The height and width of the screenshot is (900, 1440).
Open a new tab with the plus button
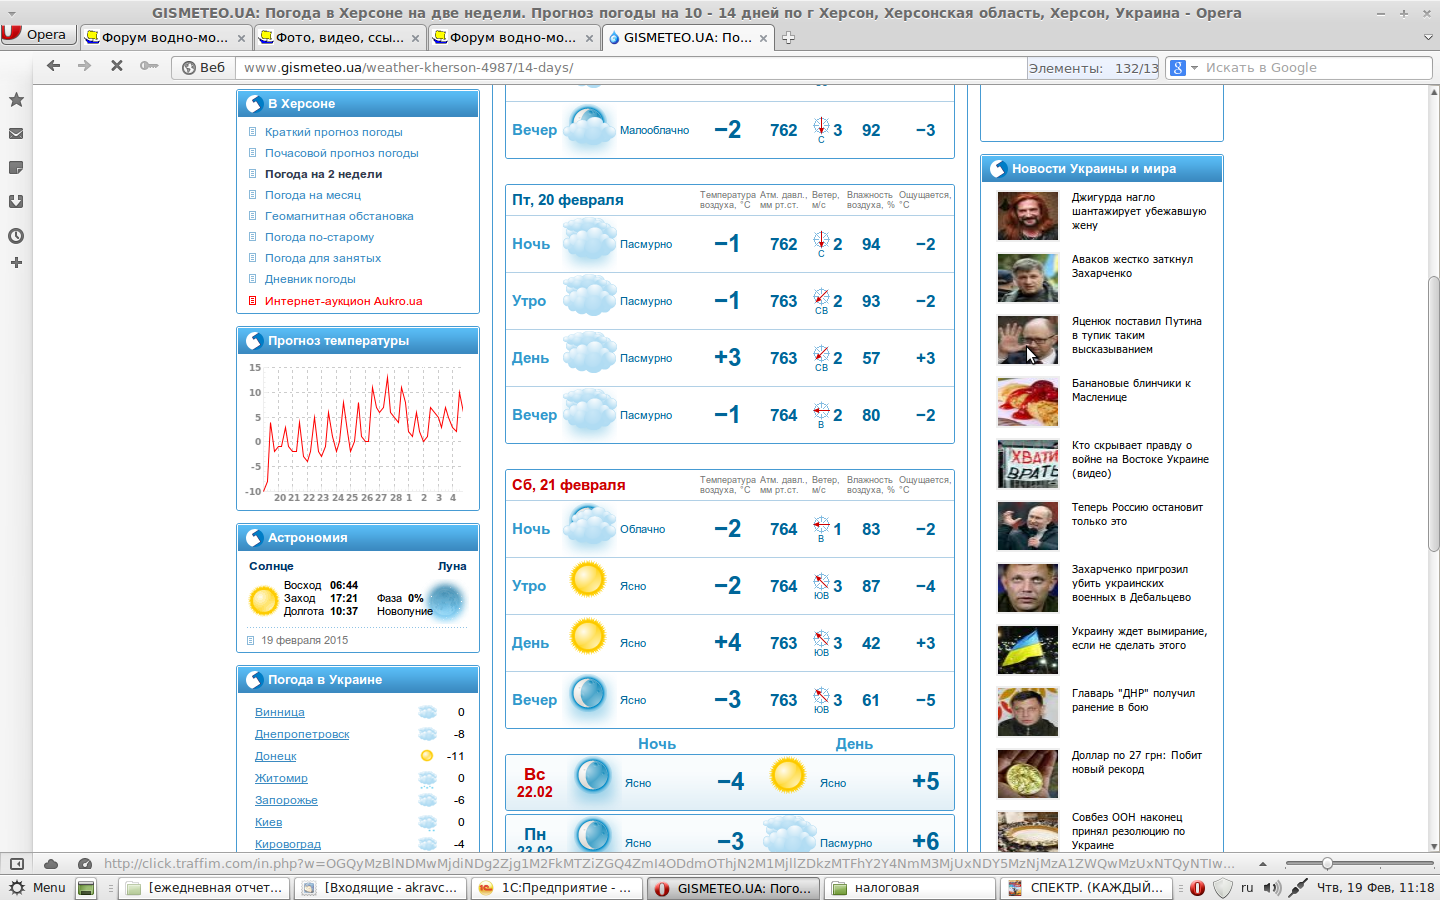(x=788, y=38)
